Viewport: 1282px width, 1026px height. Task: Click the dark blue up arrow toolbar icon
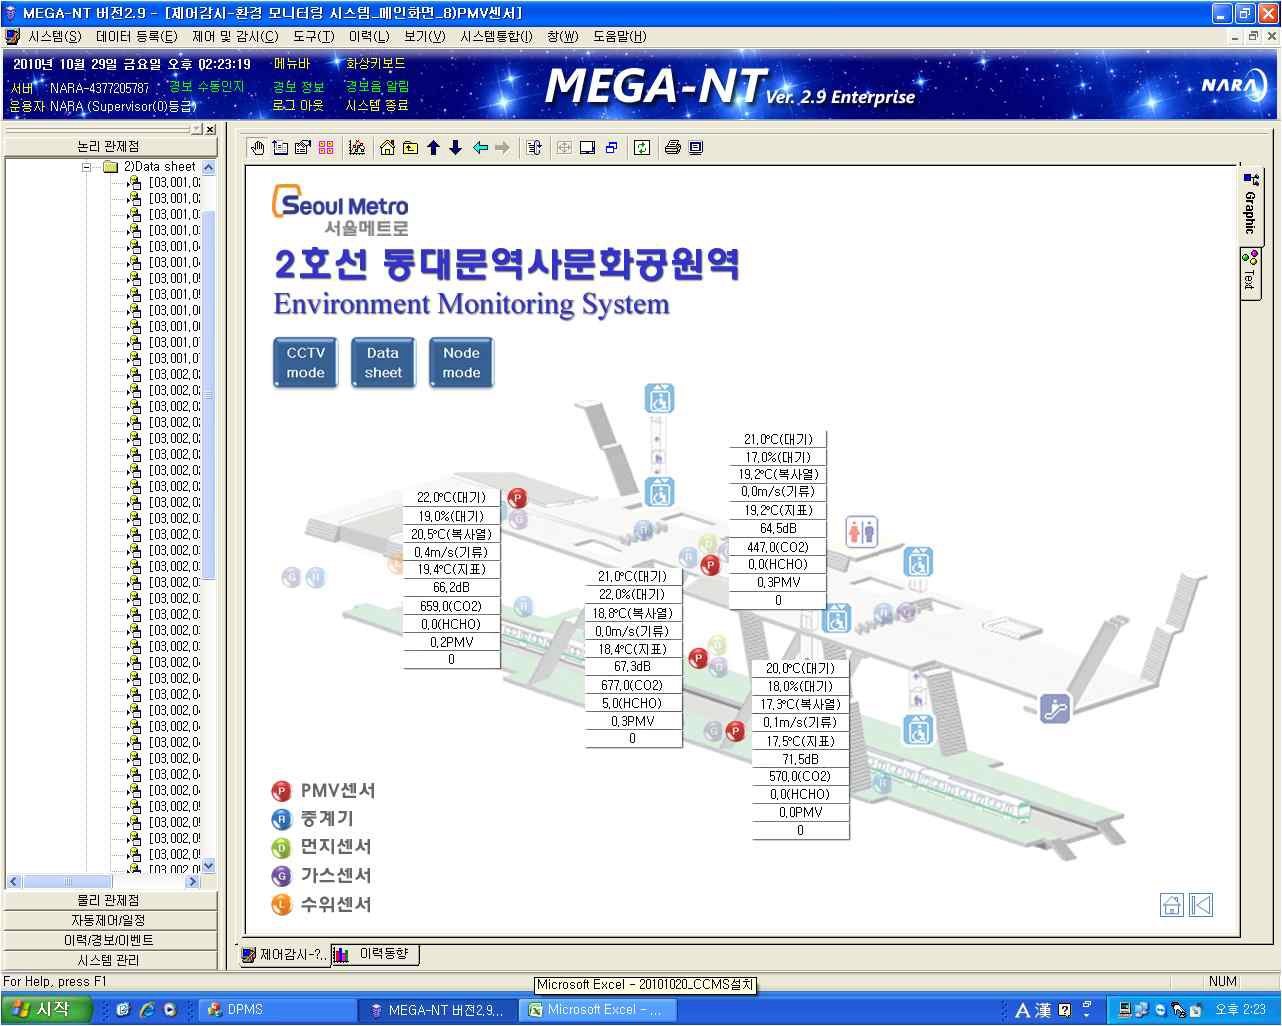click(x=433, y=148)
